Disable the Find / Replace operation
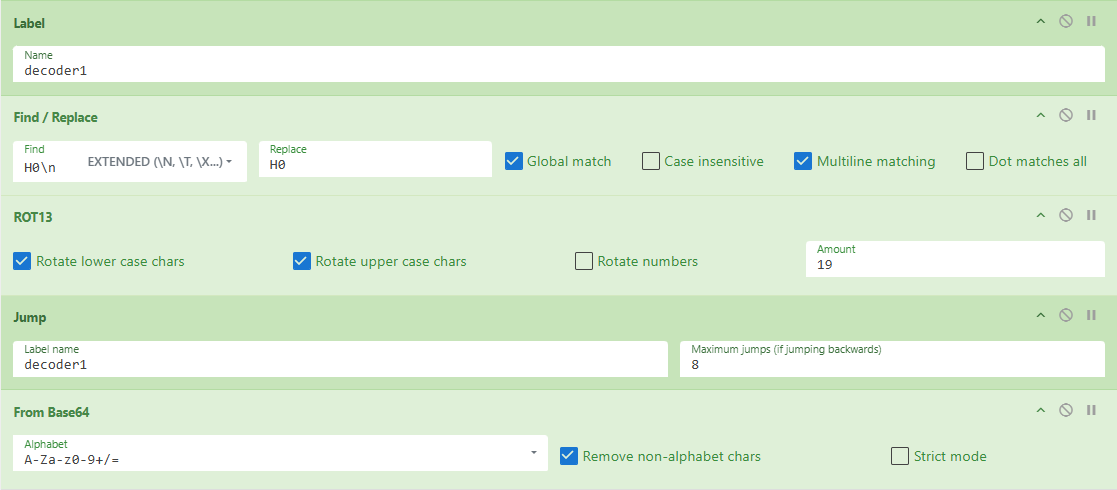This screenshot has width=1117, height=490. tap(1066, 116)
